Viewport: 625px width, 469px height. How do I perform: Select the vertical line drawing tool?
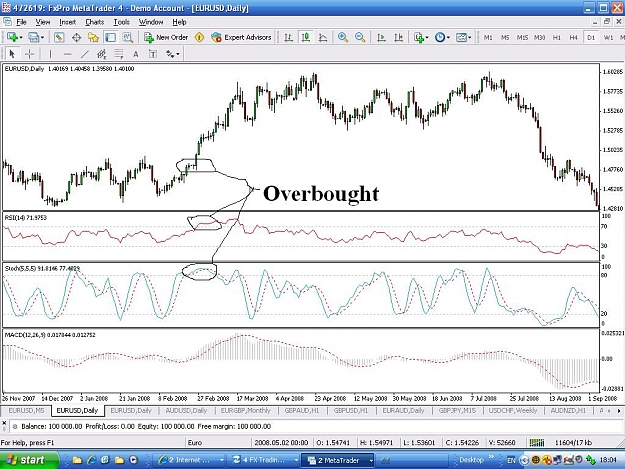pos(50,53)
